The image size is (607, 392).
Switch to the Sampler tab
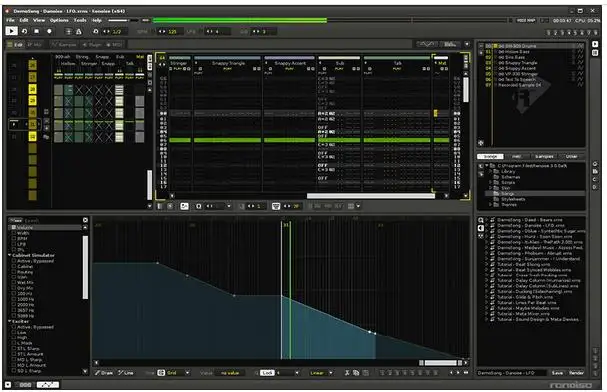coord(64,45)
